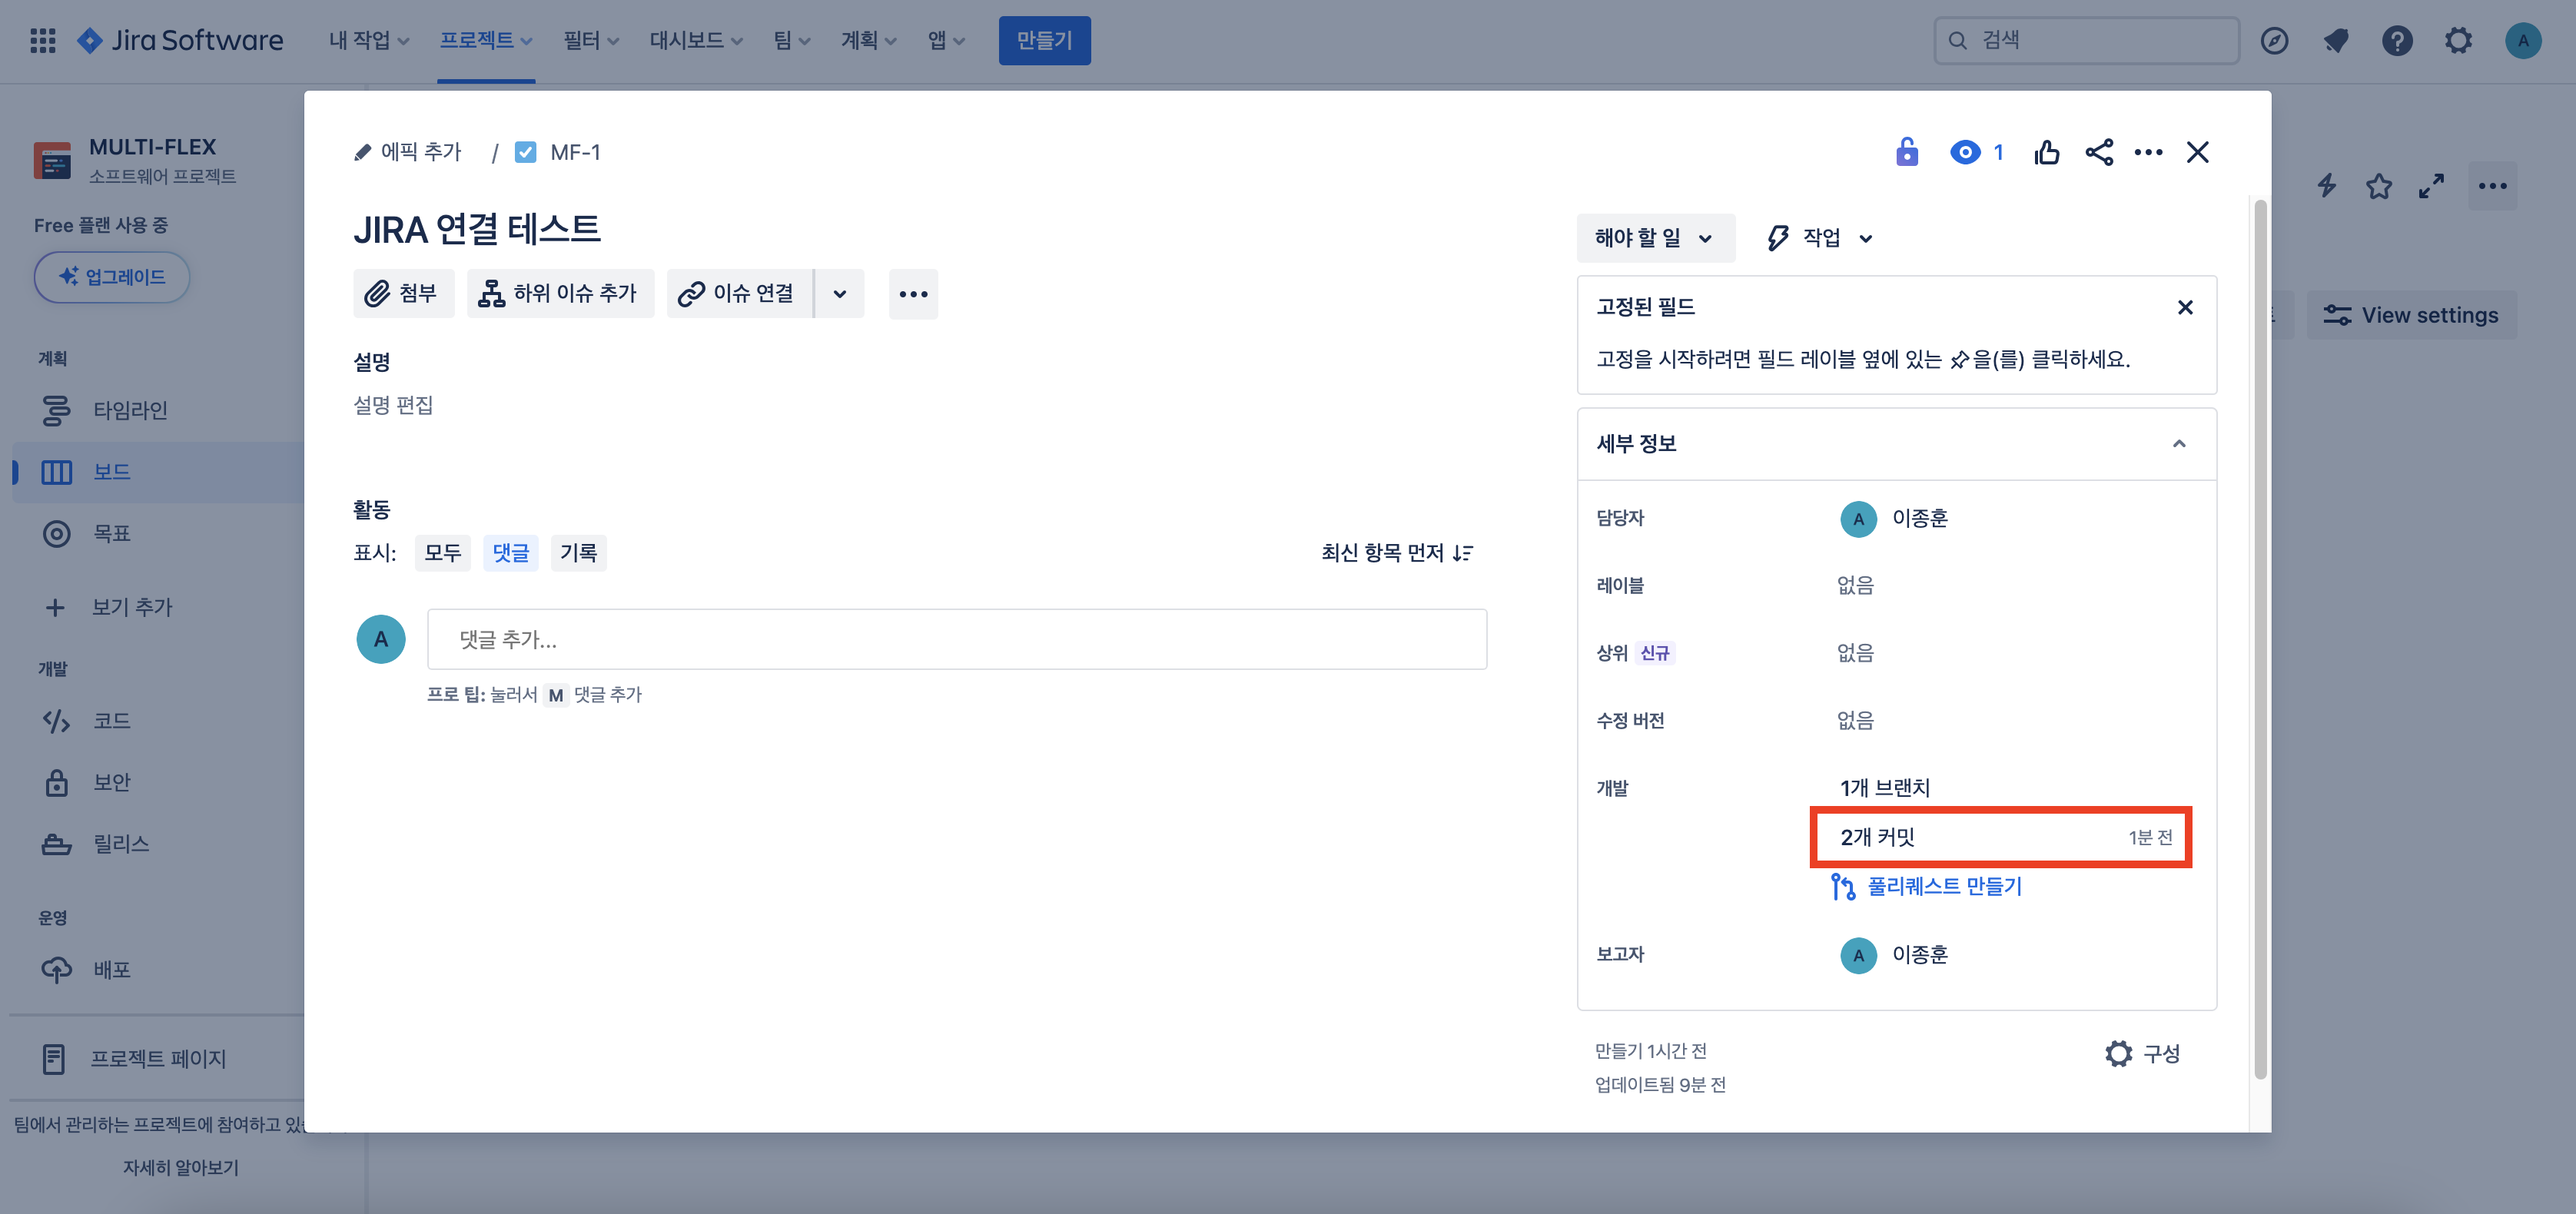Open the dropdown arrow beside 이슈 연결

pos(840,294)
